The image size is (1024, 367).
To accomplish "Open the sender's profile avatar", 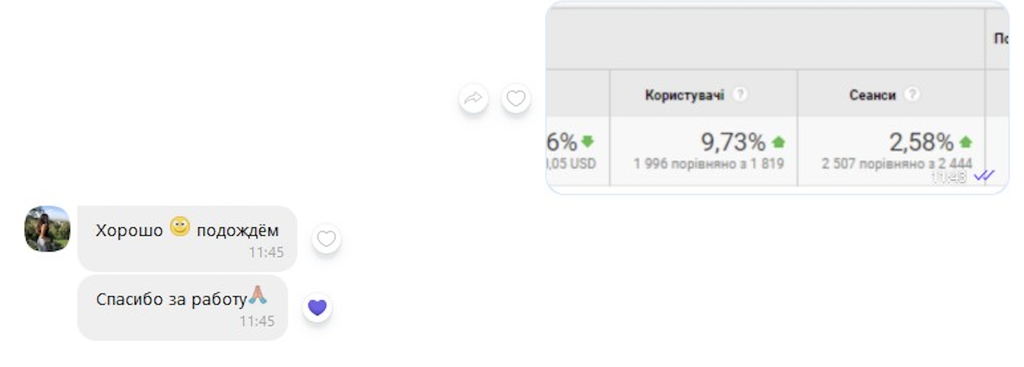I will (47, 229).
